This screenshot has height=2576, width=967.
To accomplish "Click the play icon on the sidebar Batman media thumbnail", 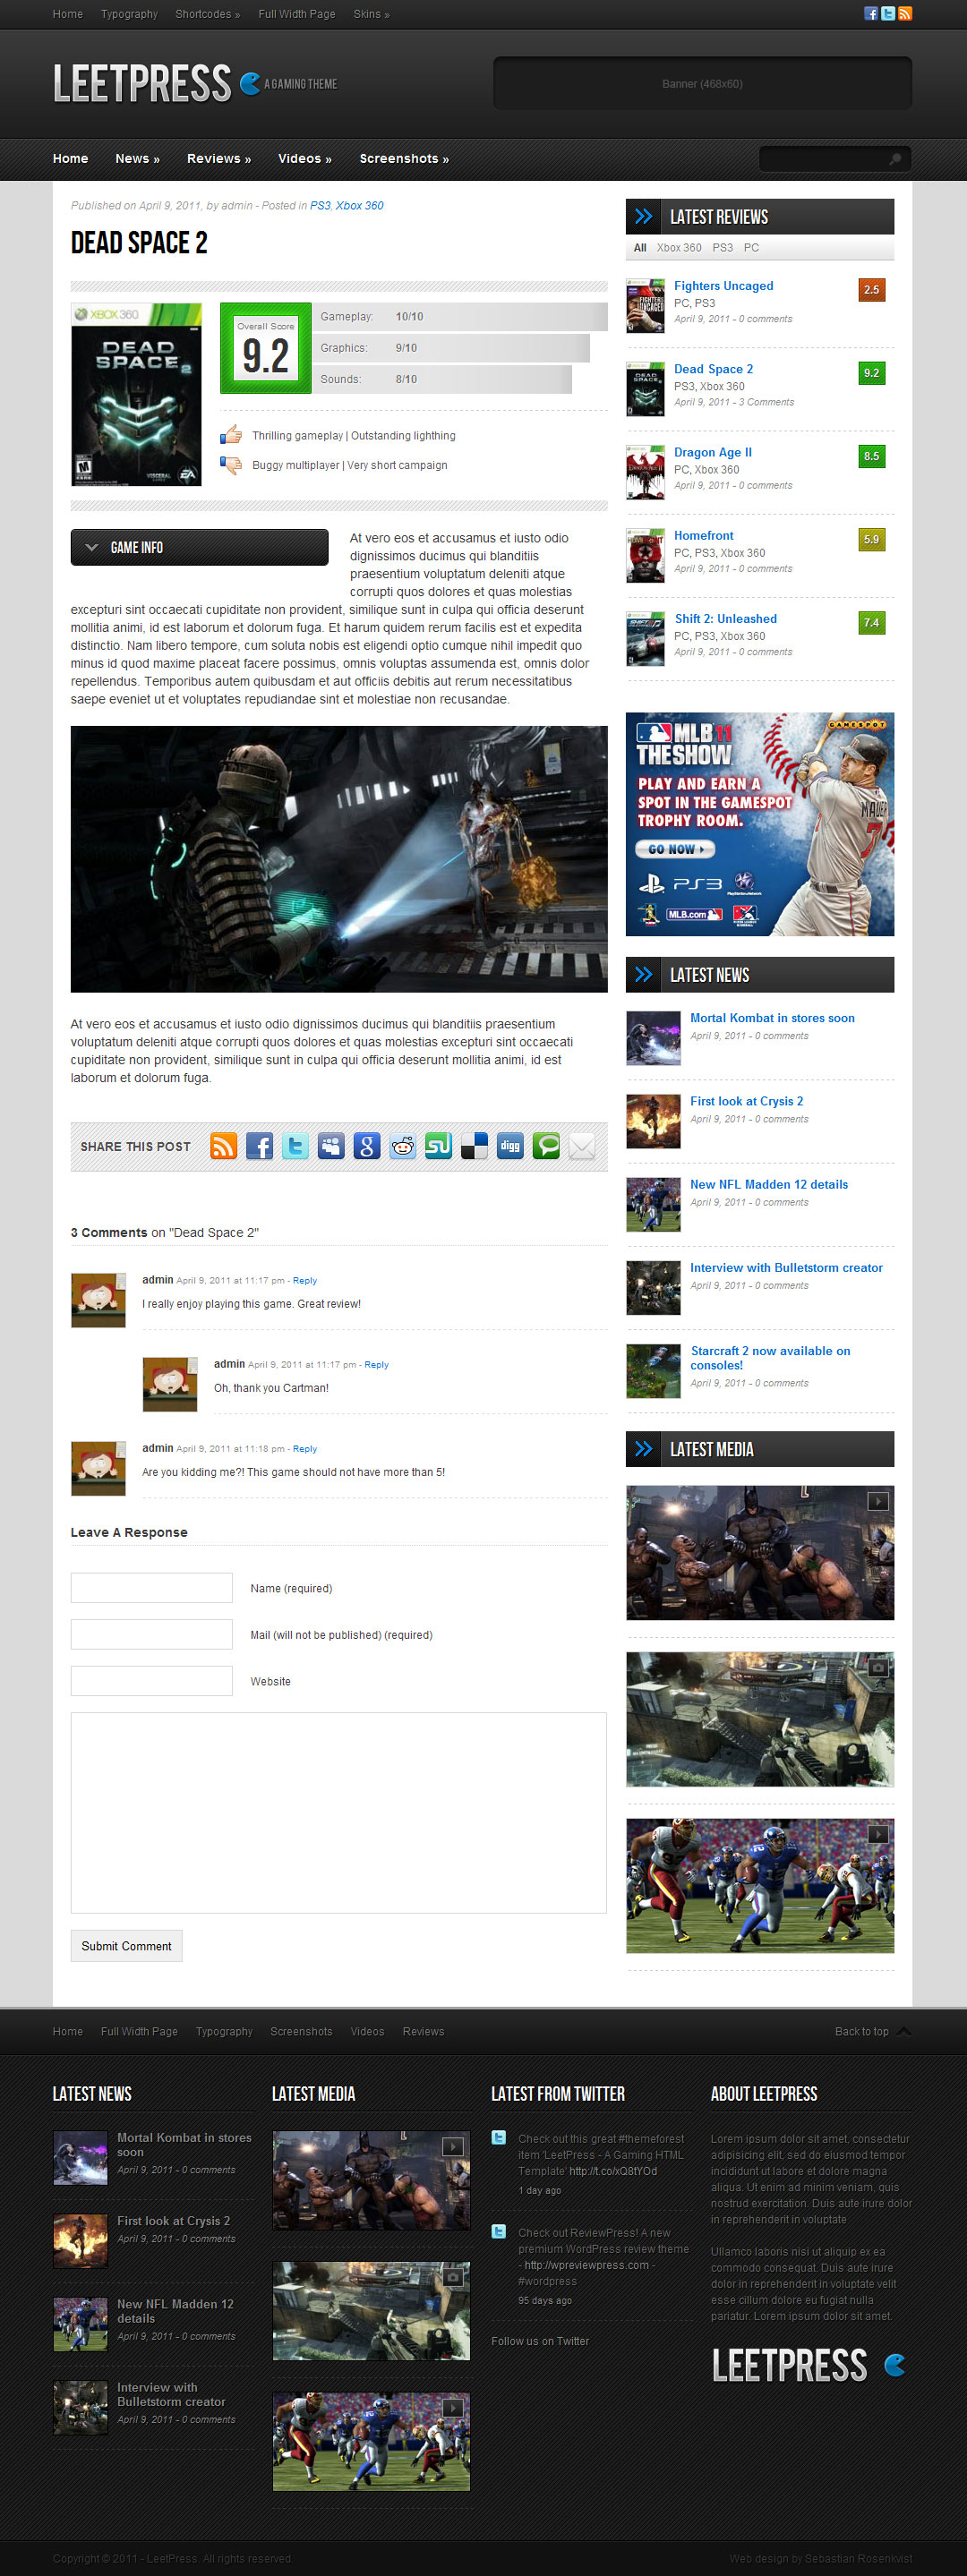I will tap(877, 1501).
